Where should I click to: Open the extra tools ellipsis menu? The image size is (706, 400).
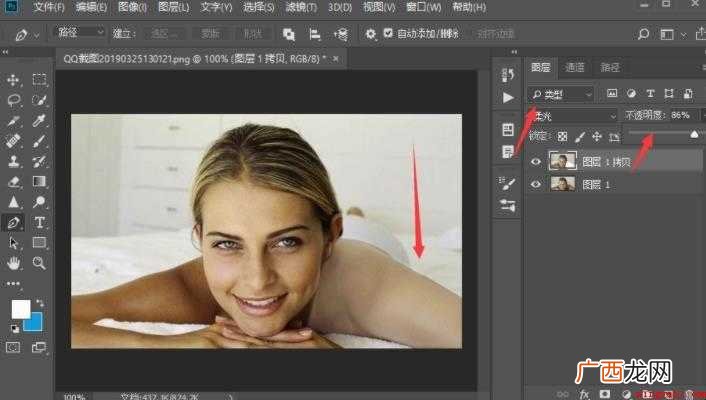(13, 284)
